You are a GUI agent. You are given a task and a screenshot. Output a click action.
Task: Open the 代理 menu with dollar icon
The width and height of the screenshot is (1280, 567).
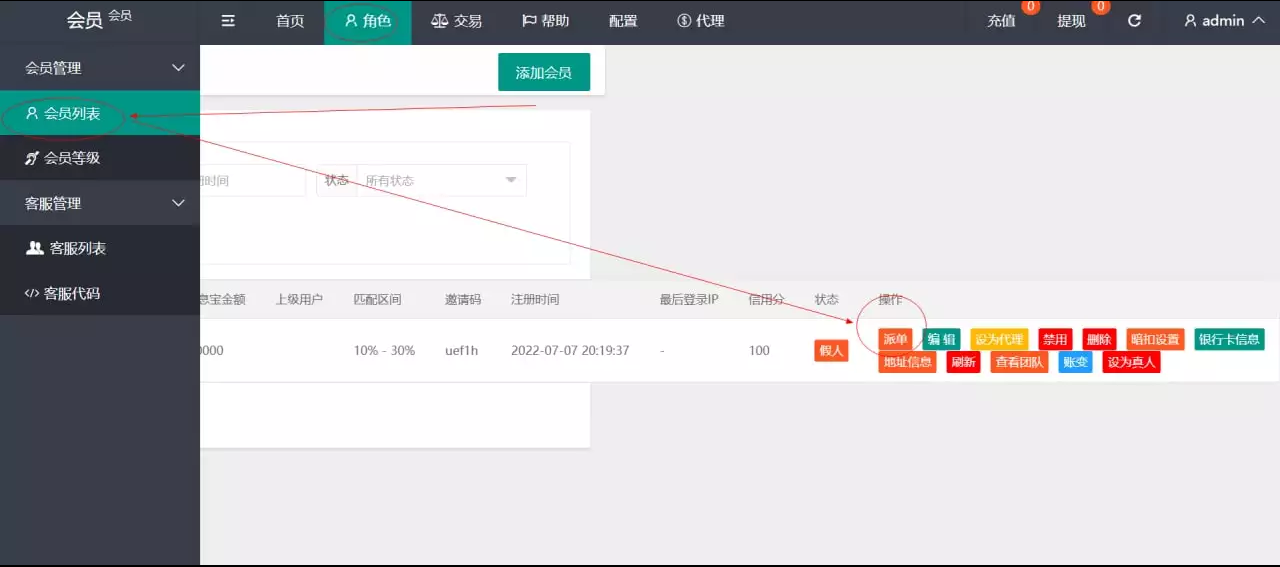pyautogui.click(x=700, y=21)
